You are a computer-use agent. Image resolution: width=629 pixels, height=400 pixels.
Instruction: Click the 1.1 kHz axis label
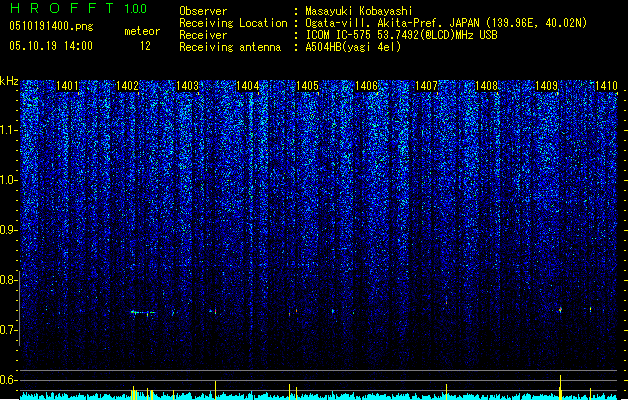[x=8, y=130]
